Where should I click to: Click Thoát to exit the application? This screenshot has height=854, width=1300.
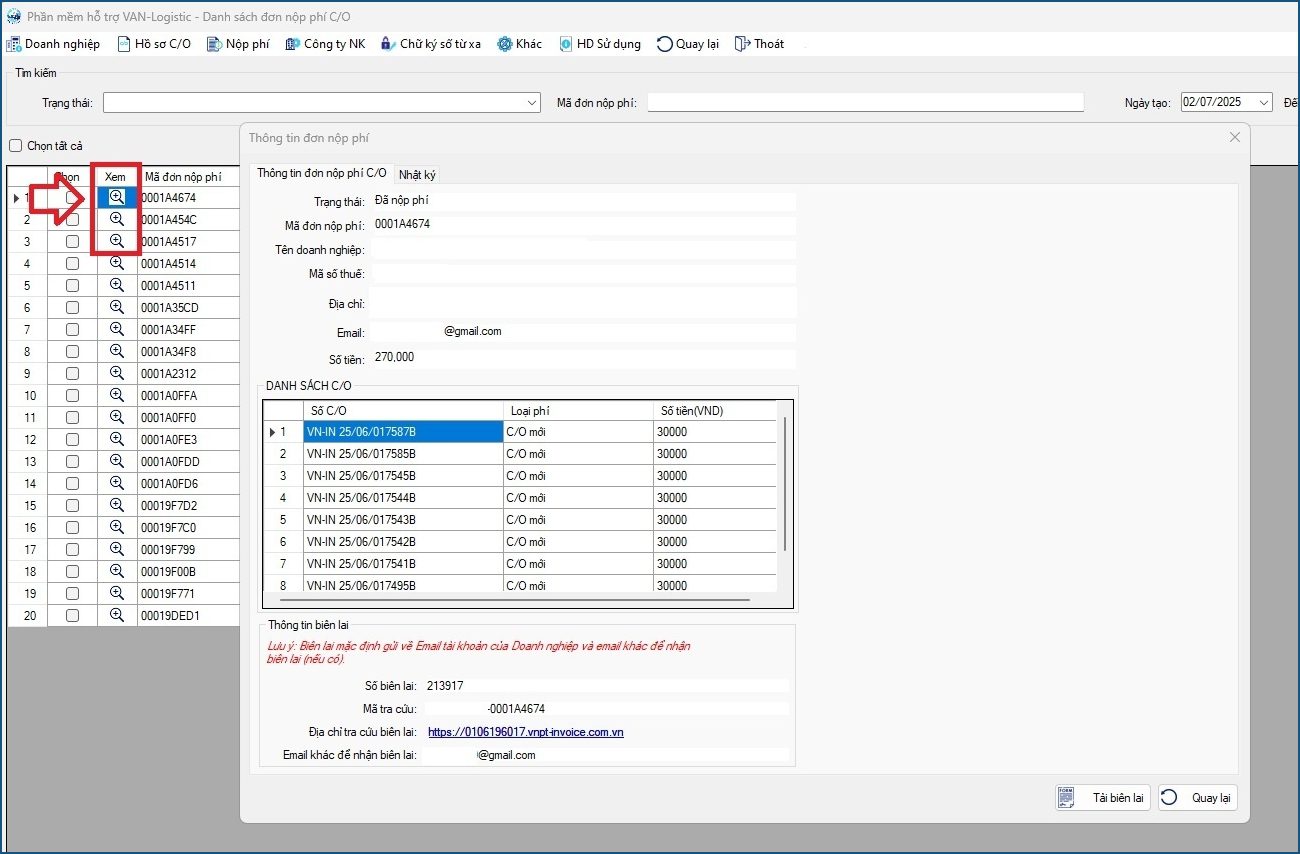pyautogui.click(x=759, y=44)
